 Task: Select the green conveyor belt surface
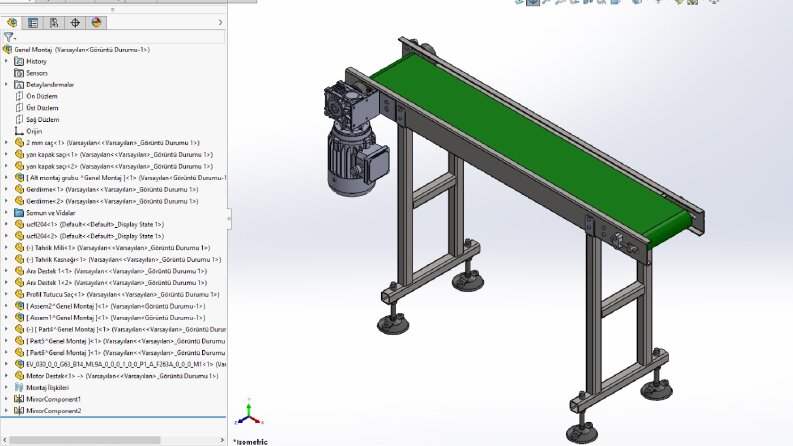click(x=526, y=149)
